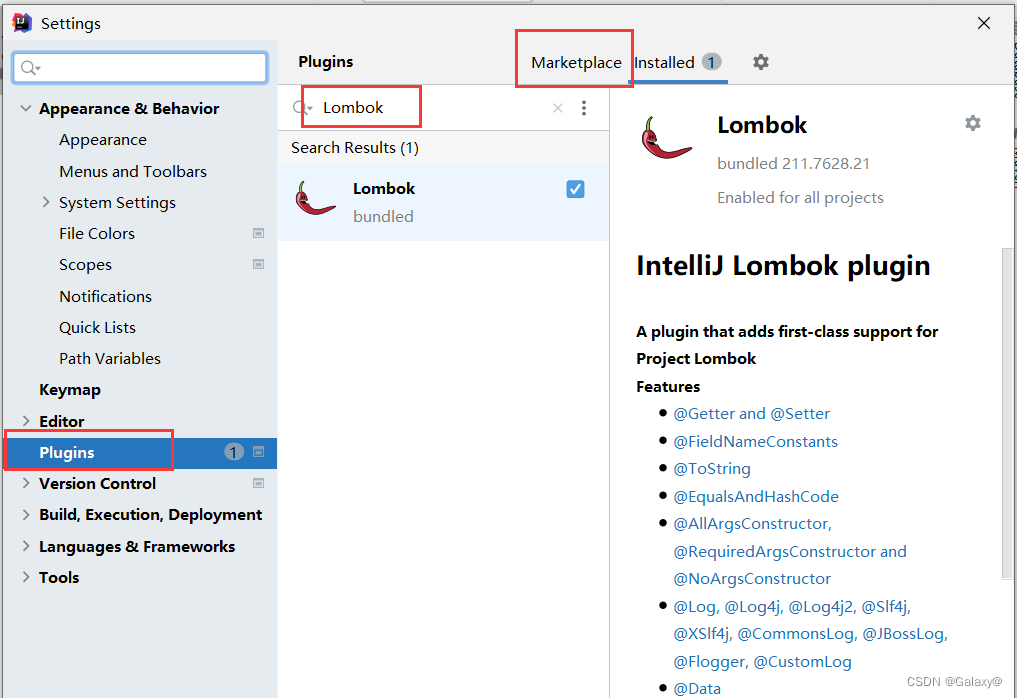Viewport: 1017px width, 698px height.
Task: Select Plugins in settings tree
Action: click(x=141, y=452)
